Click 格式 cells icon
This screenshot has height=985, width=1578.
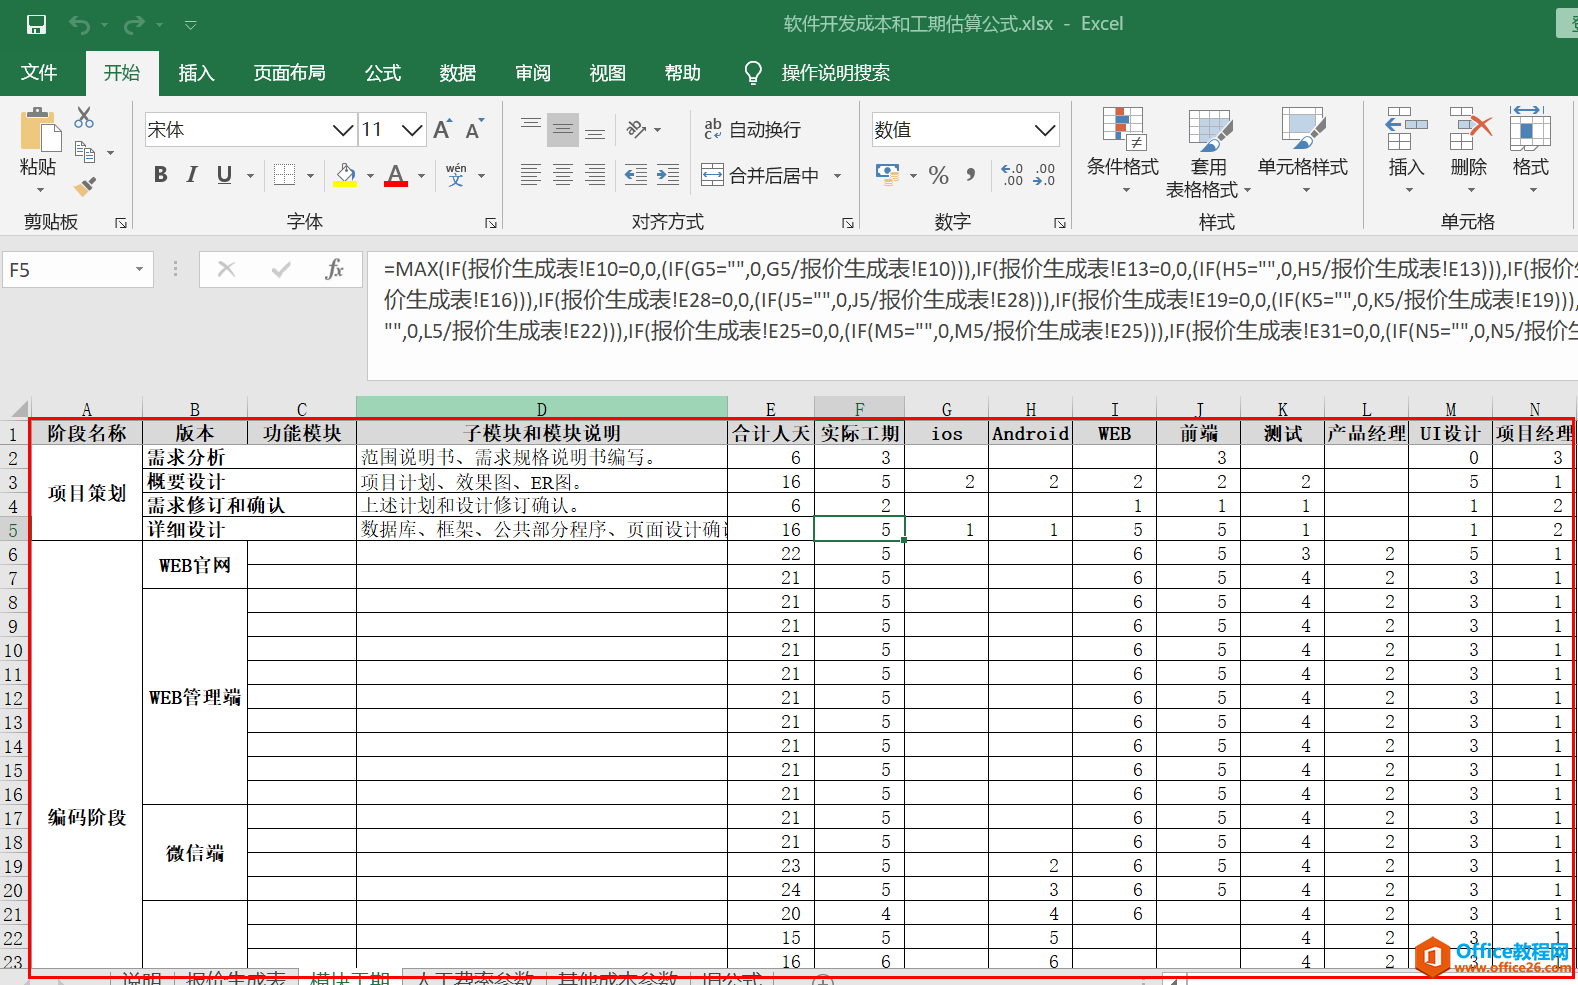(x=1530, y=150)
